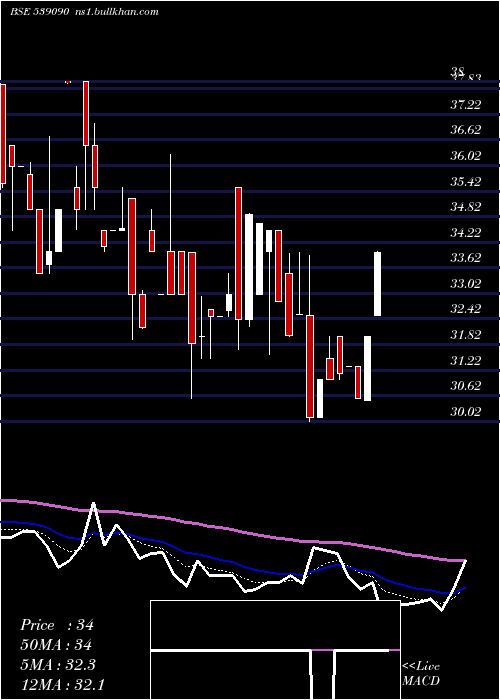Click the 32.42 price axis label

(x=466, y=309)
